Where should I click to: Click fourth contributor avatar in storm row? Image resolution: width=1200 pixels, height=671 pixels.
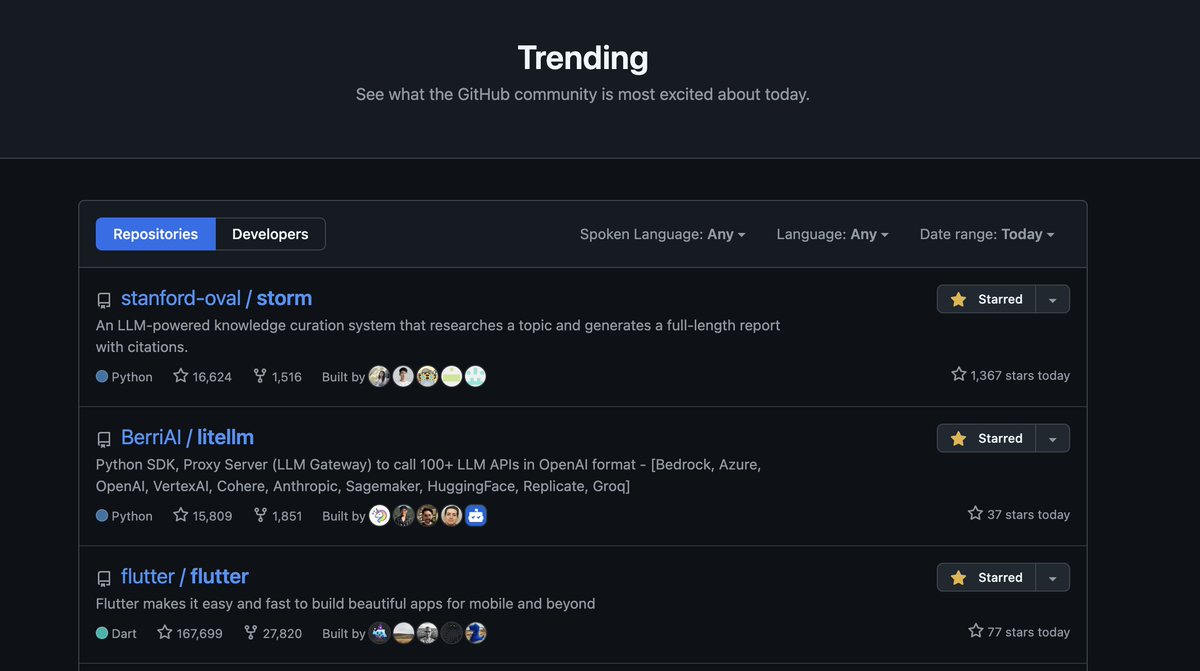pyautogui.click(x=452, y=376)
